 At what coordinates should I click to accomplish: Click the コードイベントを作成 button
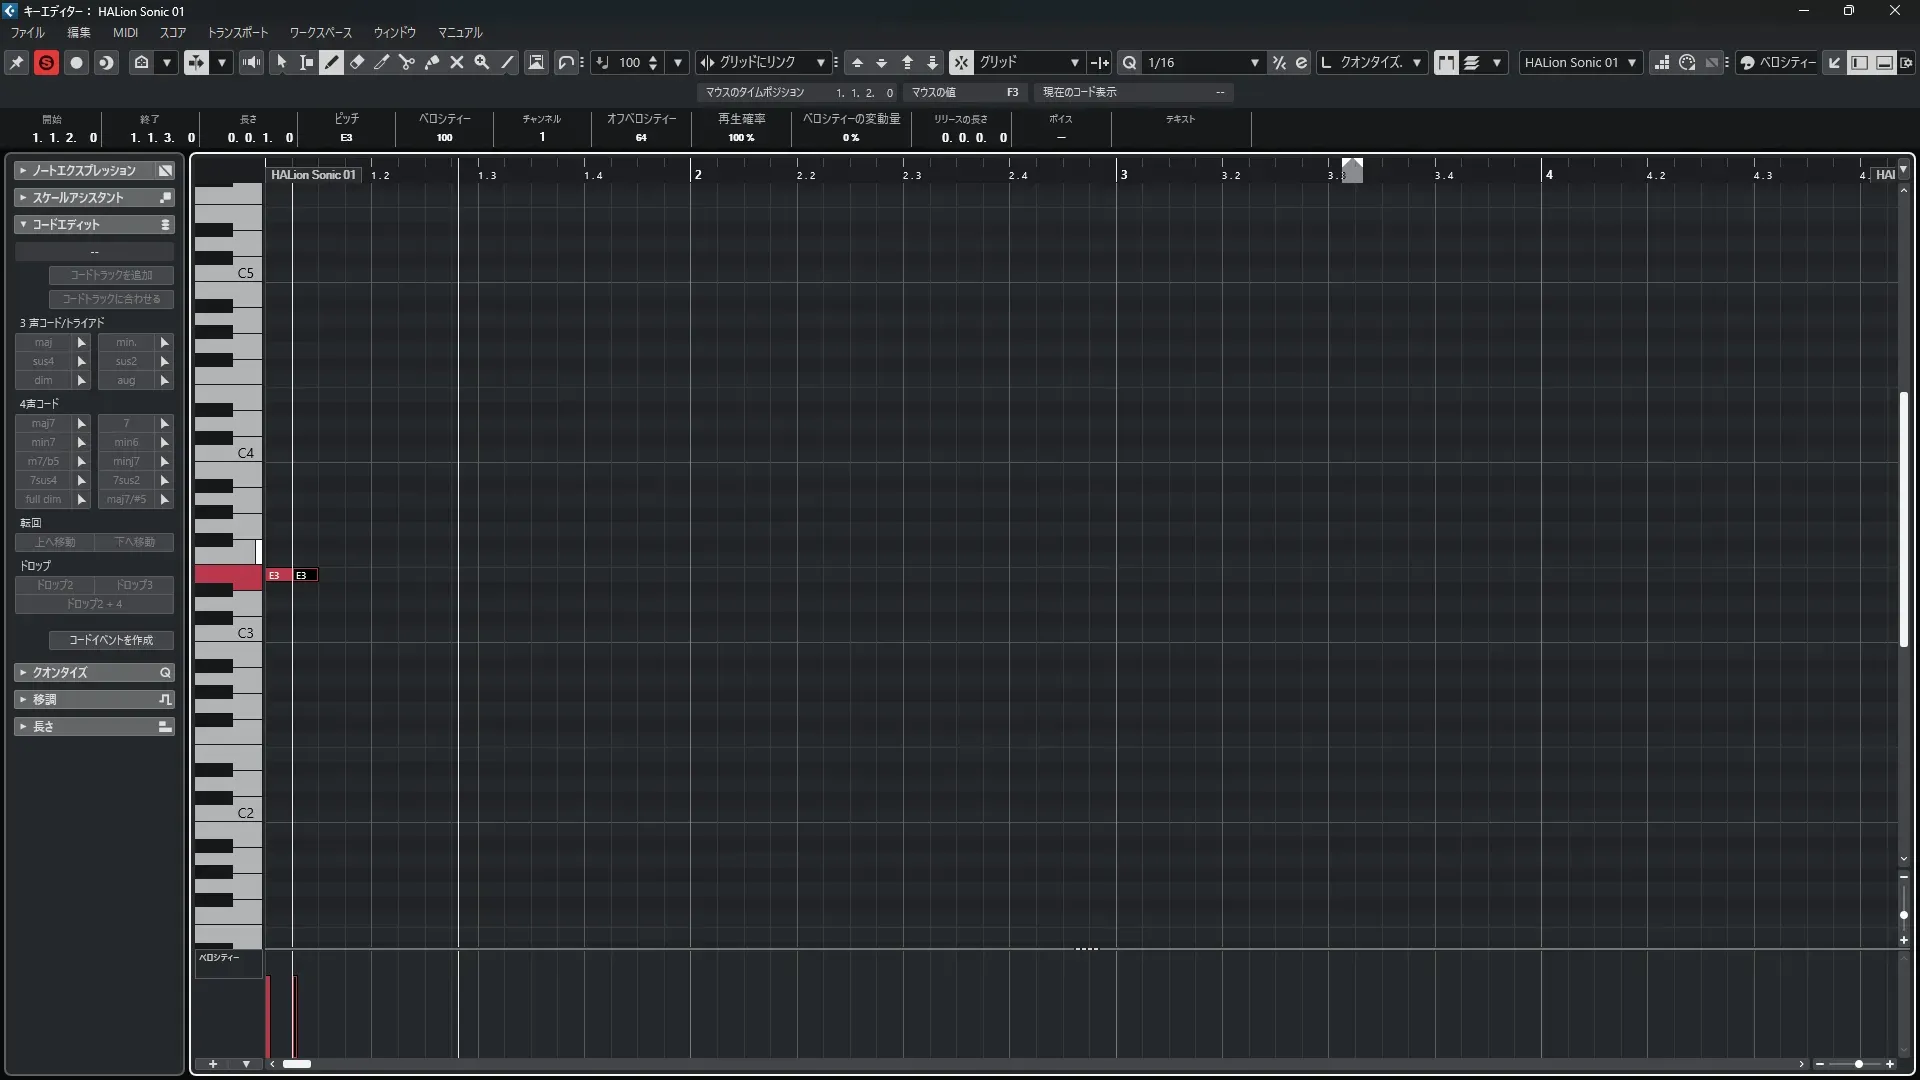tap(111, 640)
